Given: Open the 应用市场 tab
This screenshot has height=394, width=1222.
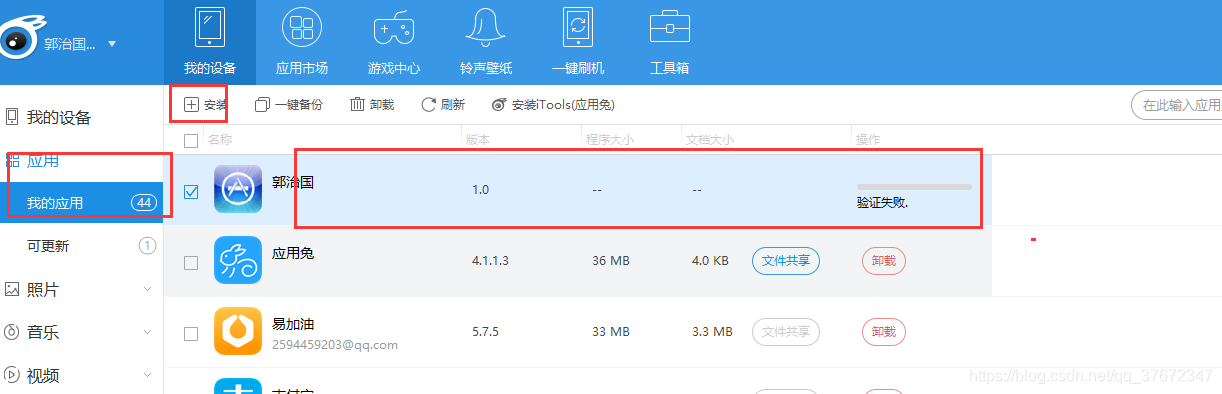Looking at the screenshot, I should [302, 43].
